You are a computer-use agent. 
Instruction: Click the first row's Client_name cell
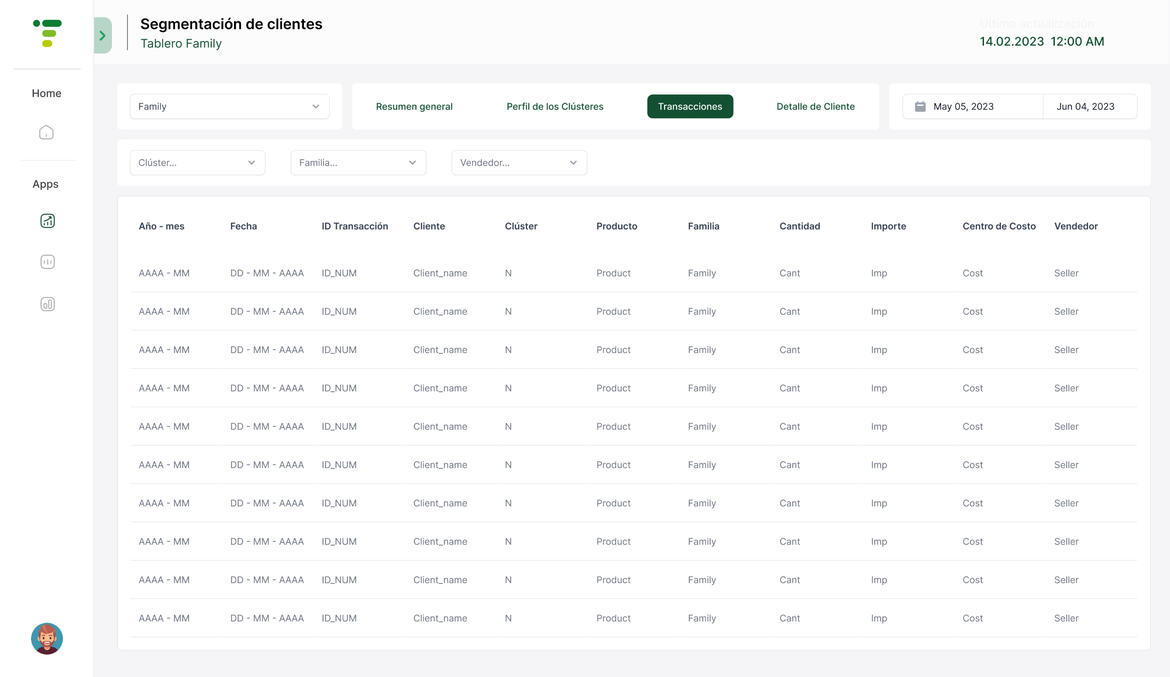440,273
